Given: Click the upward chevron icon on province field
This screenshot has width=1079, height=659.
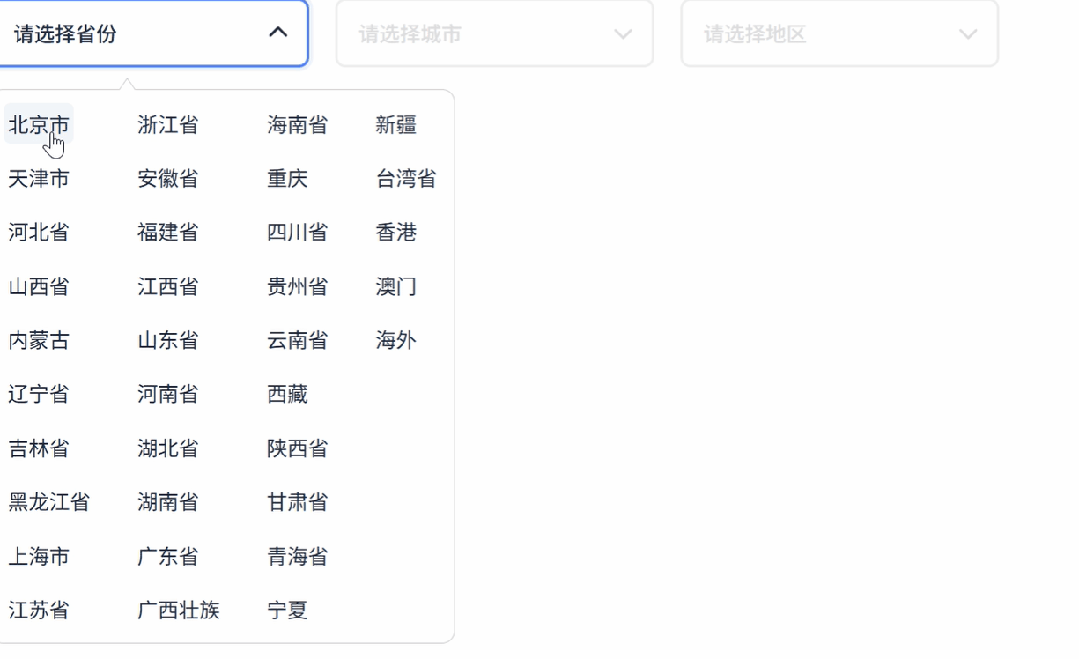Looking at the screenshot, I should pyautogui.click(x=279, y=32).
